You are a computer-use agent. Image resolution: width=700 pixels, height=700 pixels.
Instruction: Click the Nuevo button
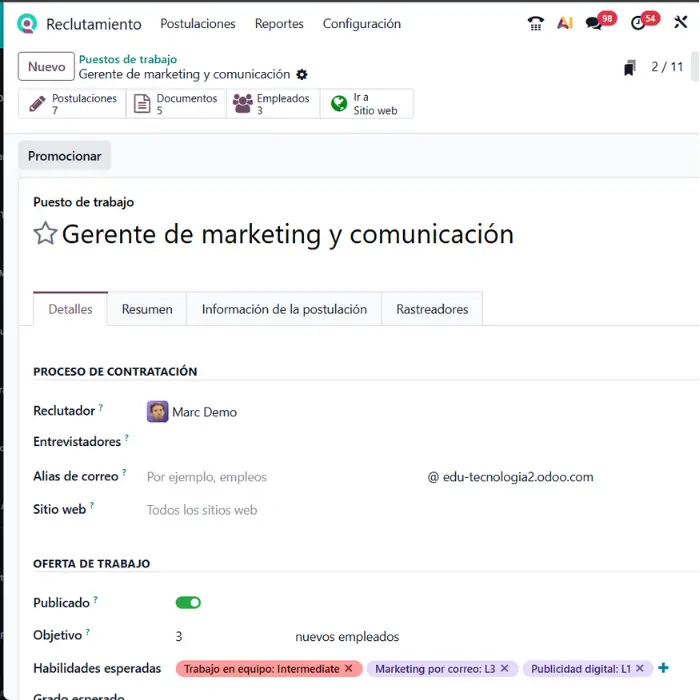(x=46, y=67)
